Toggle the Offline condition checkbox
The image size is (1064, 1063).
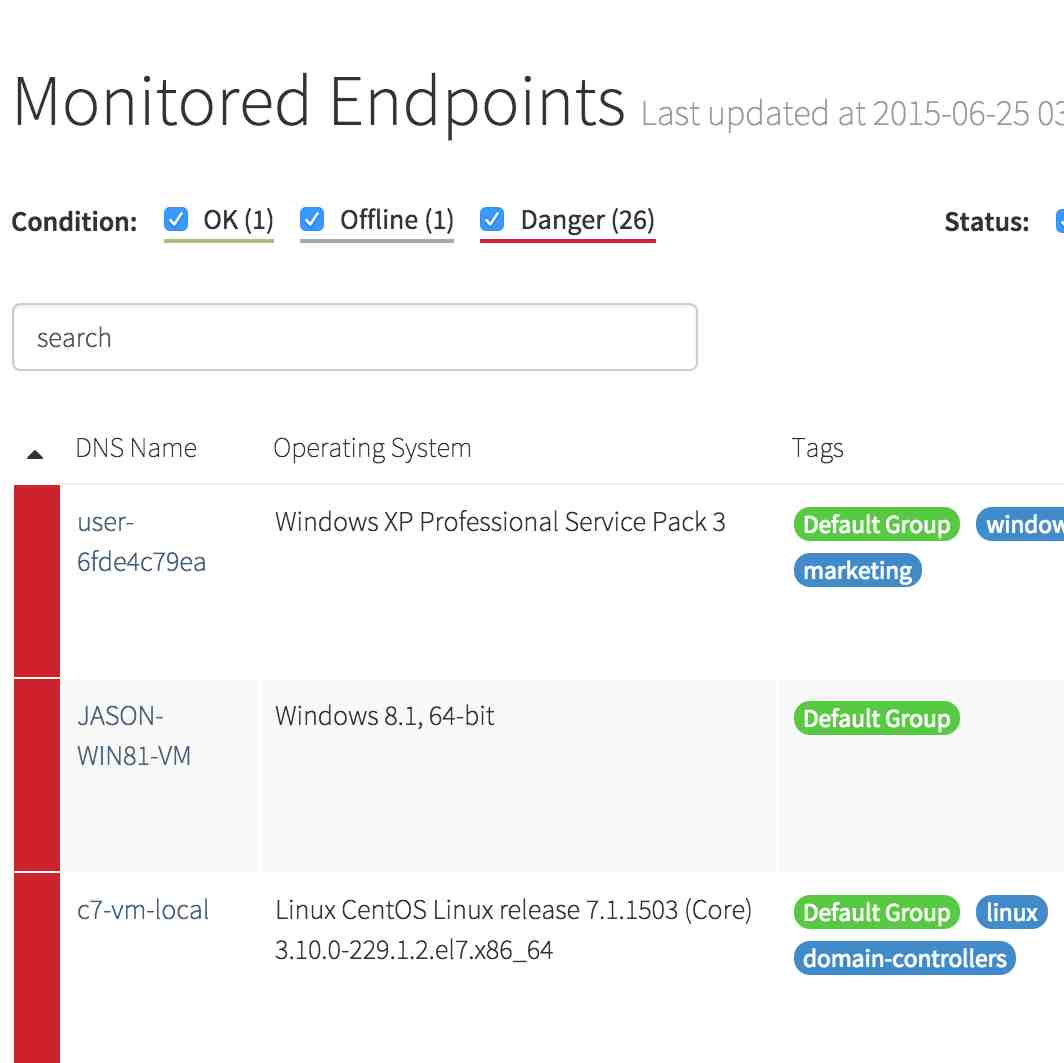pos(312,219)
